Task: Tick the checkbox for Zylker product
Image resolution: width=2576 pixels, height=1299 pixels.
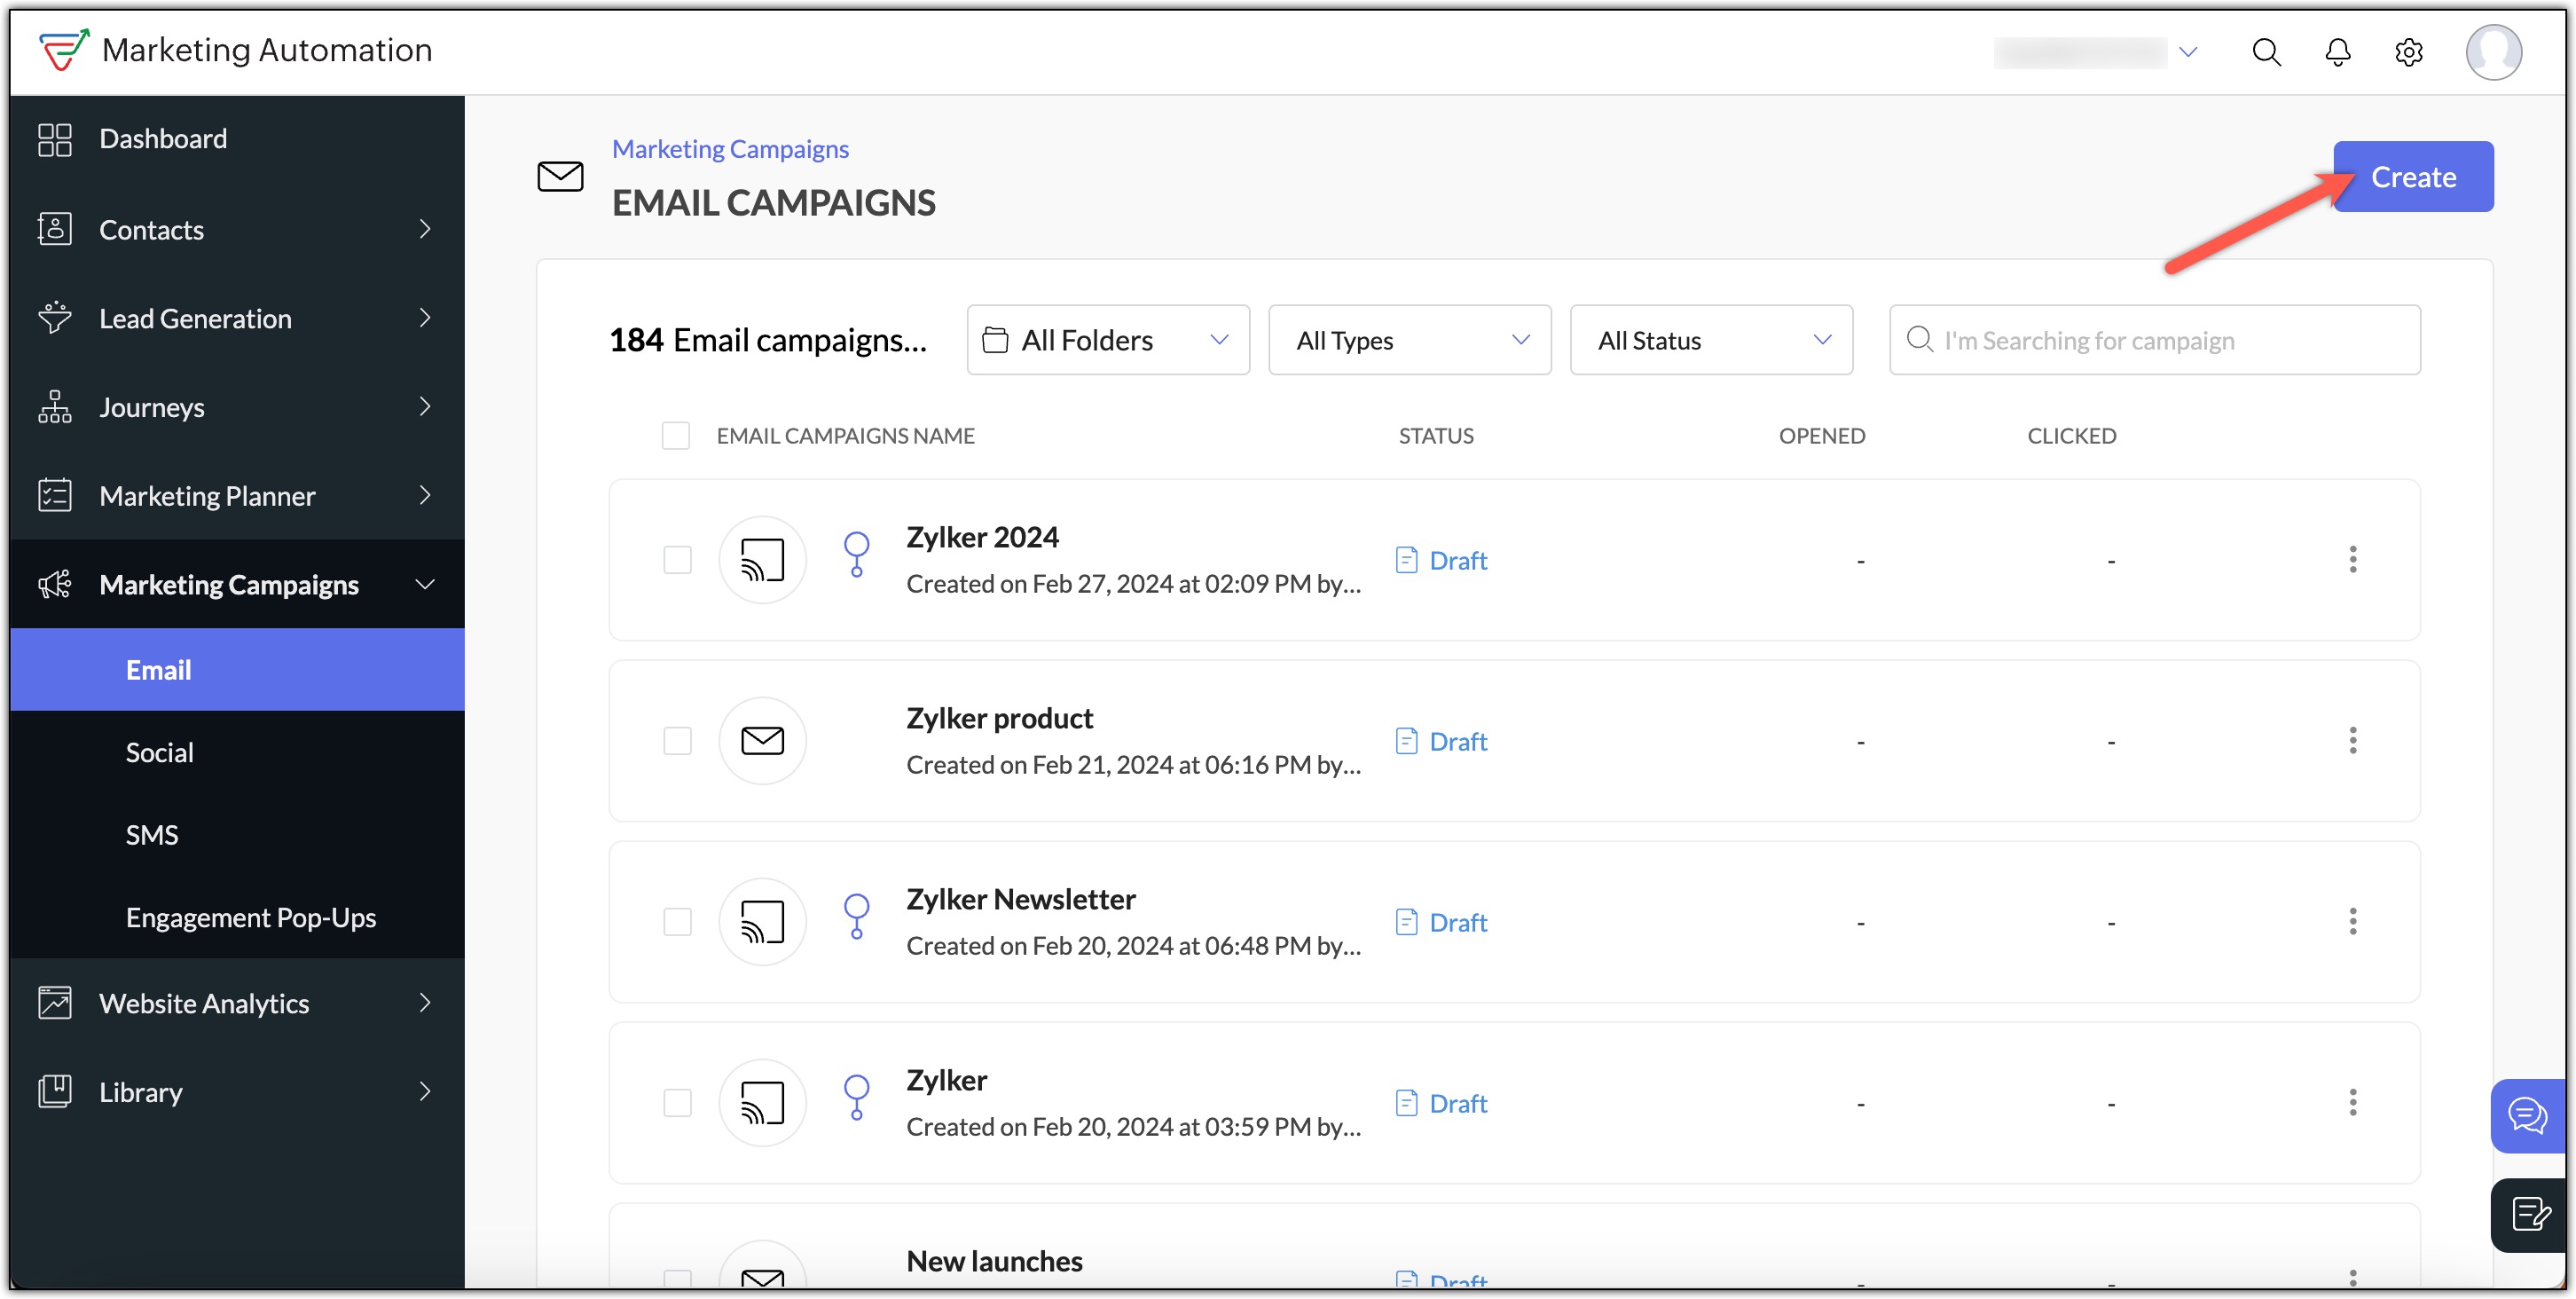Action: 678,741
